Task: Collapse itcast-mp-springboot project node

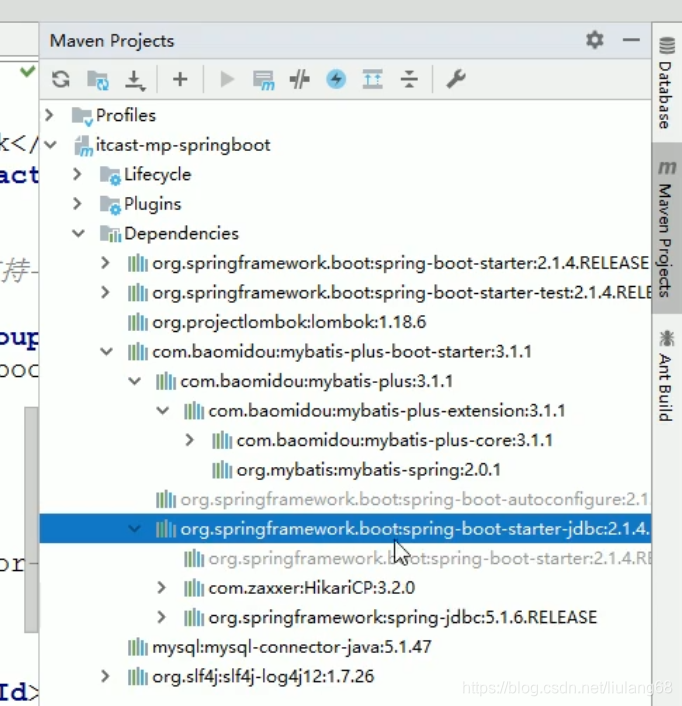Action: point(50,145)
